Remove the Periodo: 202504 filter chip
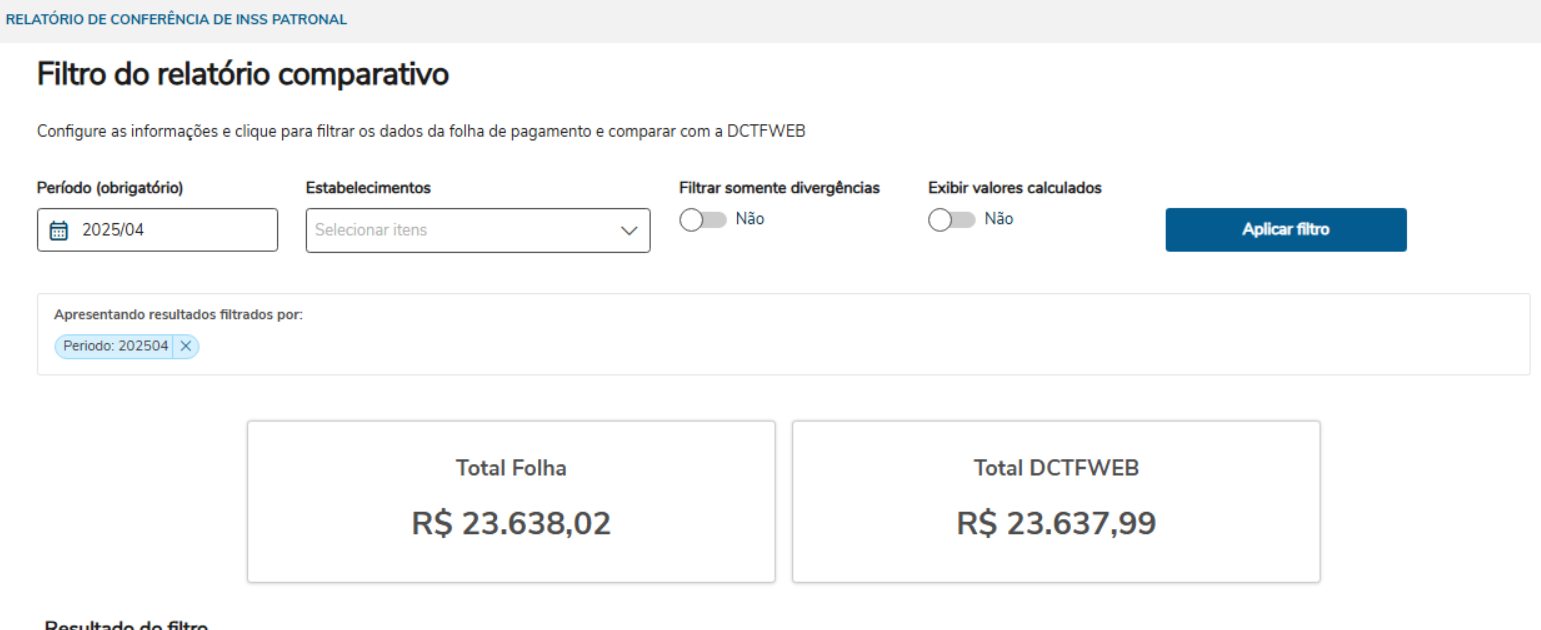The height and width of the screenshot is (630, 1541). (x=186, y=346)
